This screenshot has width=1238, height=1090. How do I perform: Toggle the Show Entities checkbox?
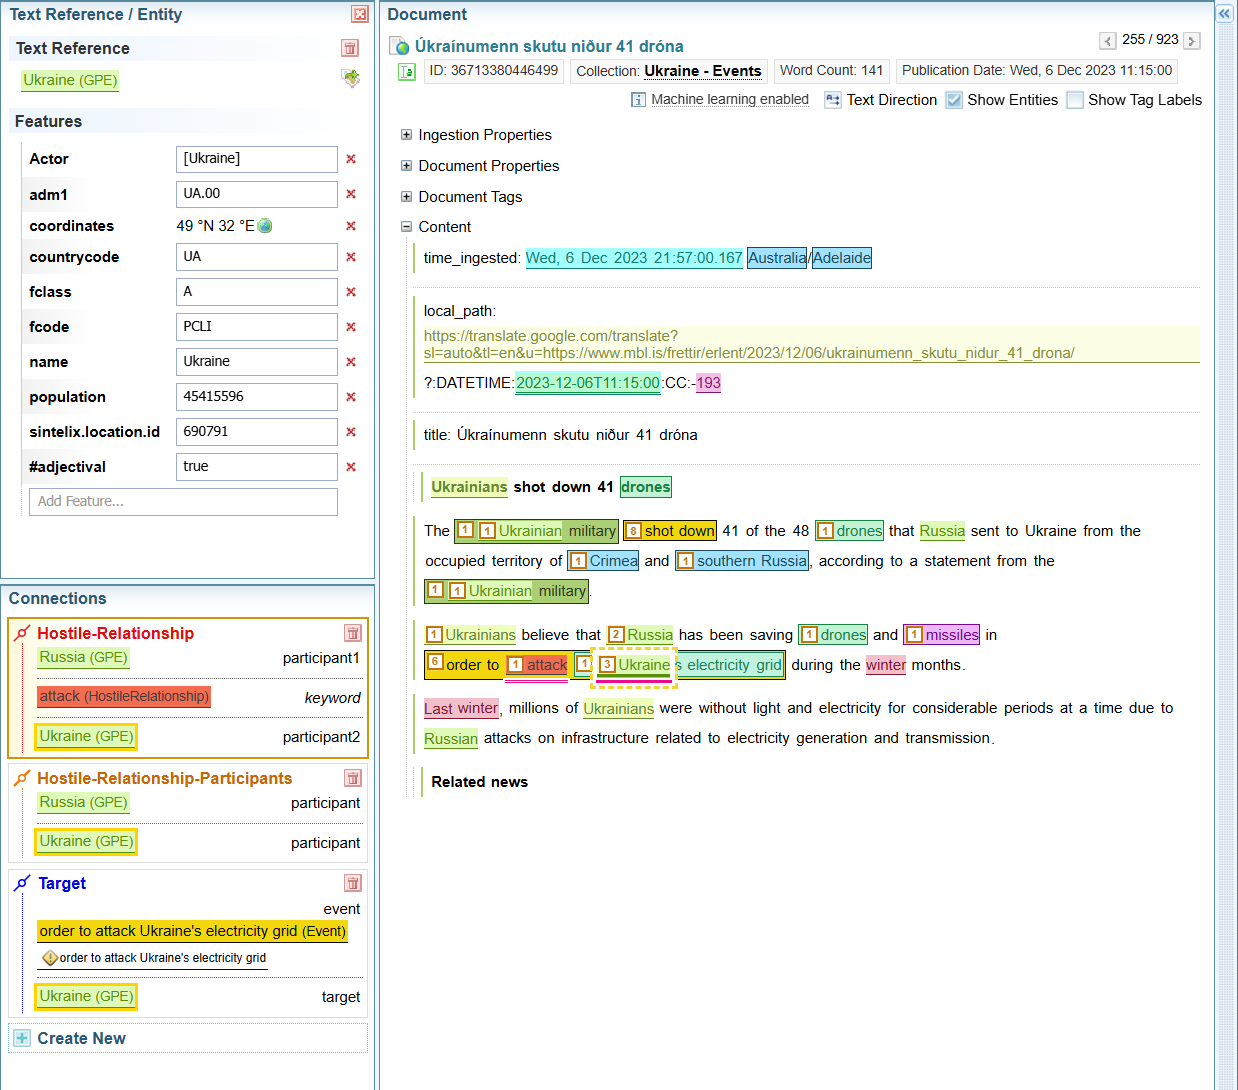coord(954,100)
